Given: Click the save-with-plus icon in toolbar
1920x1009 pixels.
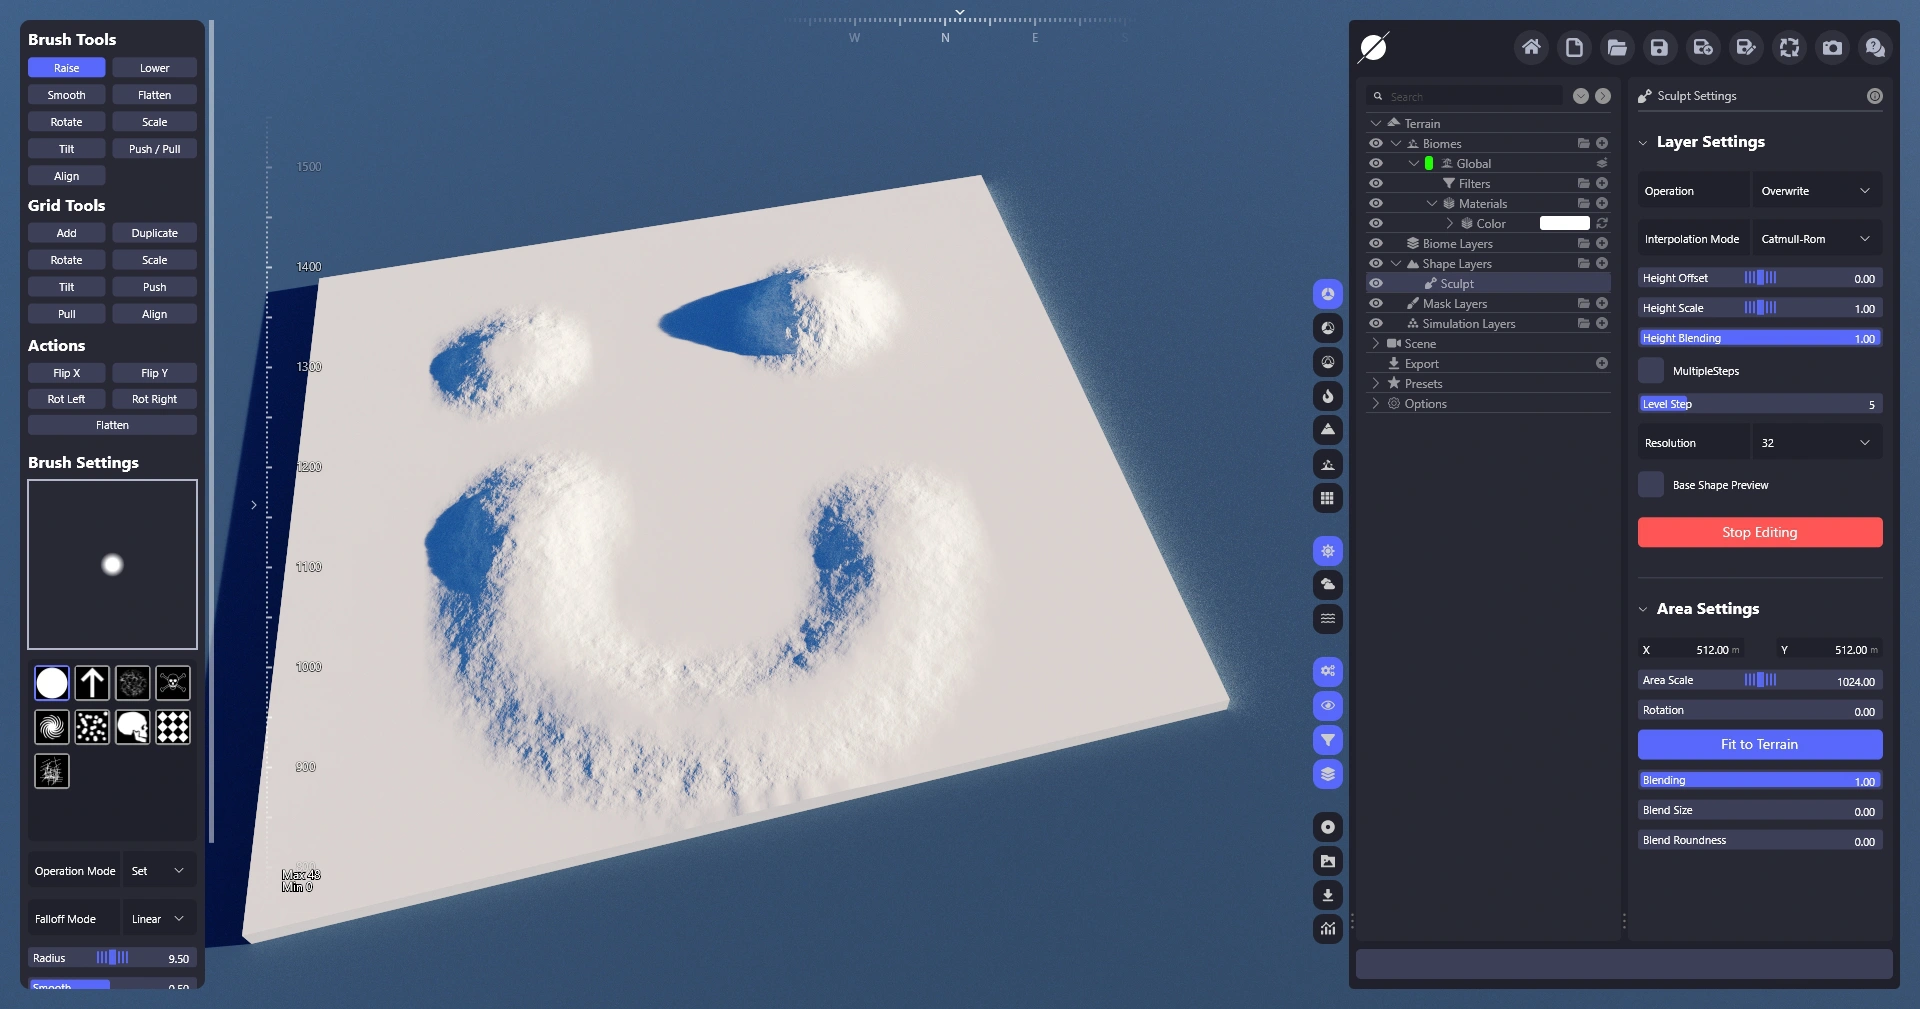Looking at the screenshot, I should (x=1703, y=47).
